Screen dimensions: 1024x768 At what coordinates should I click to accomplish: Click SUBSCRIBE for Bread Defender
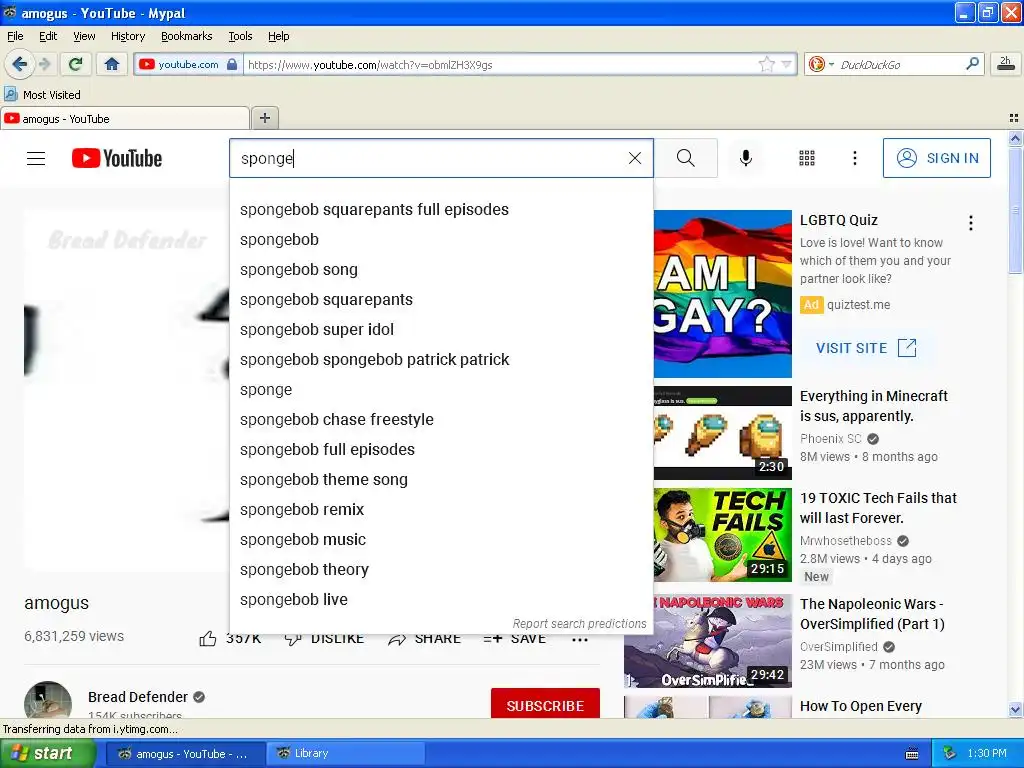[545, 703]
